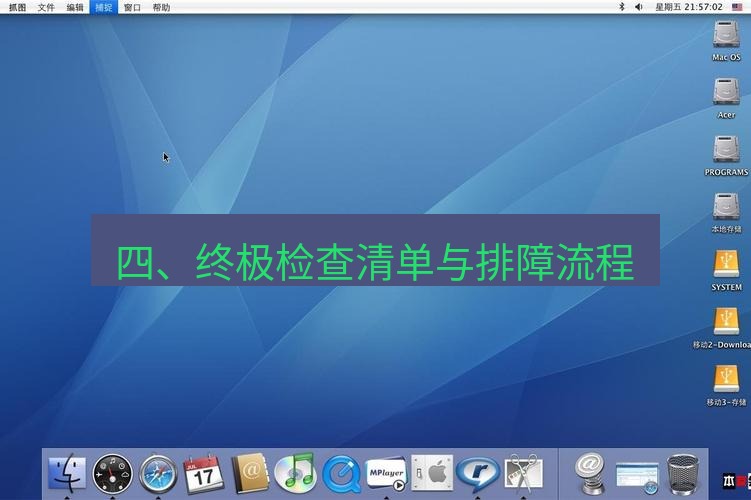This screenshot has height=500, width=751.
Task: Open the 编辑 menu
Action: pyautogui.click(x=75, y=7)
